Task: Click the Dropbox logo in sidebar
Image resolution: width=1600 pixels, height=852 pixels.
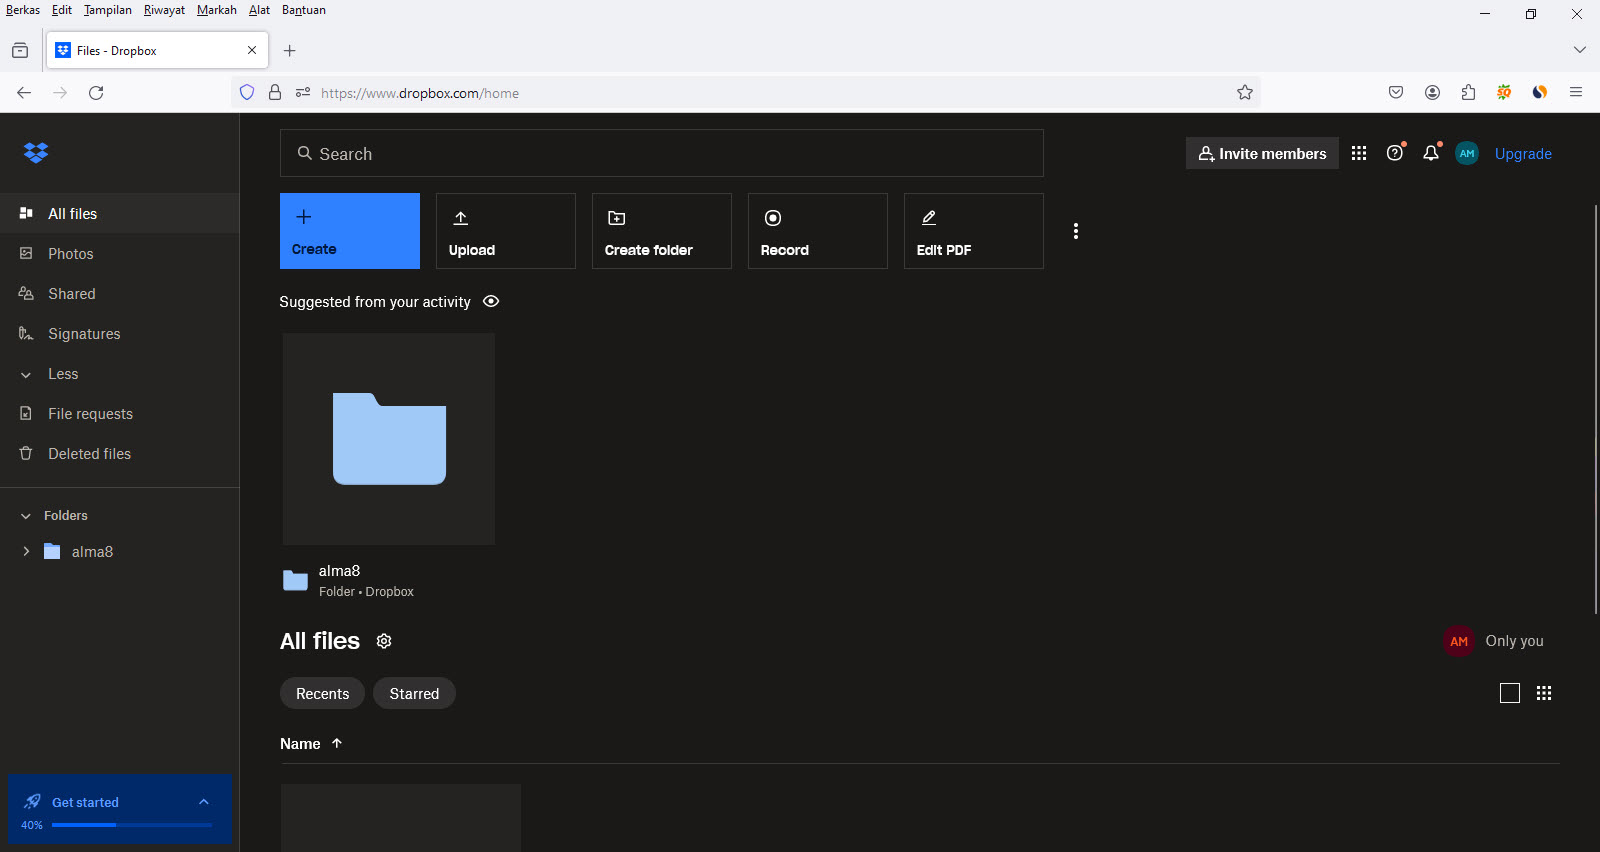Action: click(x=36, y=153)
